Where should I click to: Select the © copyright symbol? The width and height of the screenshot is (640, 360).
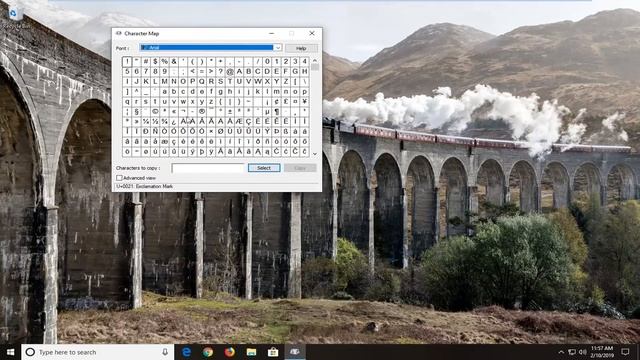click(x=155, y=111)
